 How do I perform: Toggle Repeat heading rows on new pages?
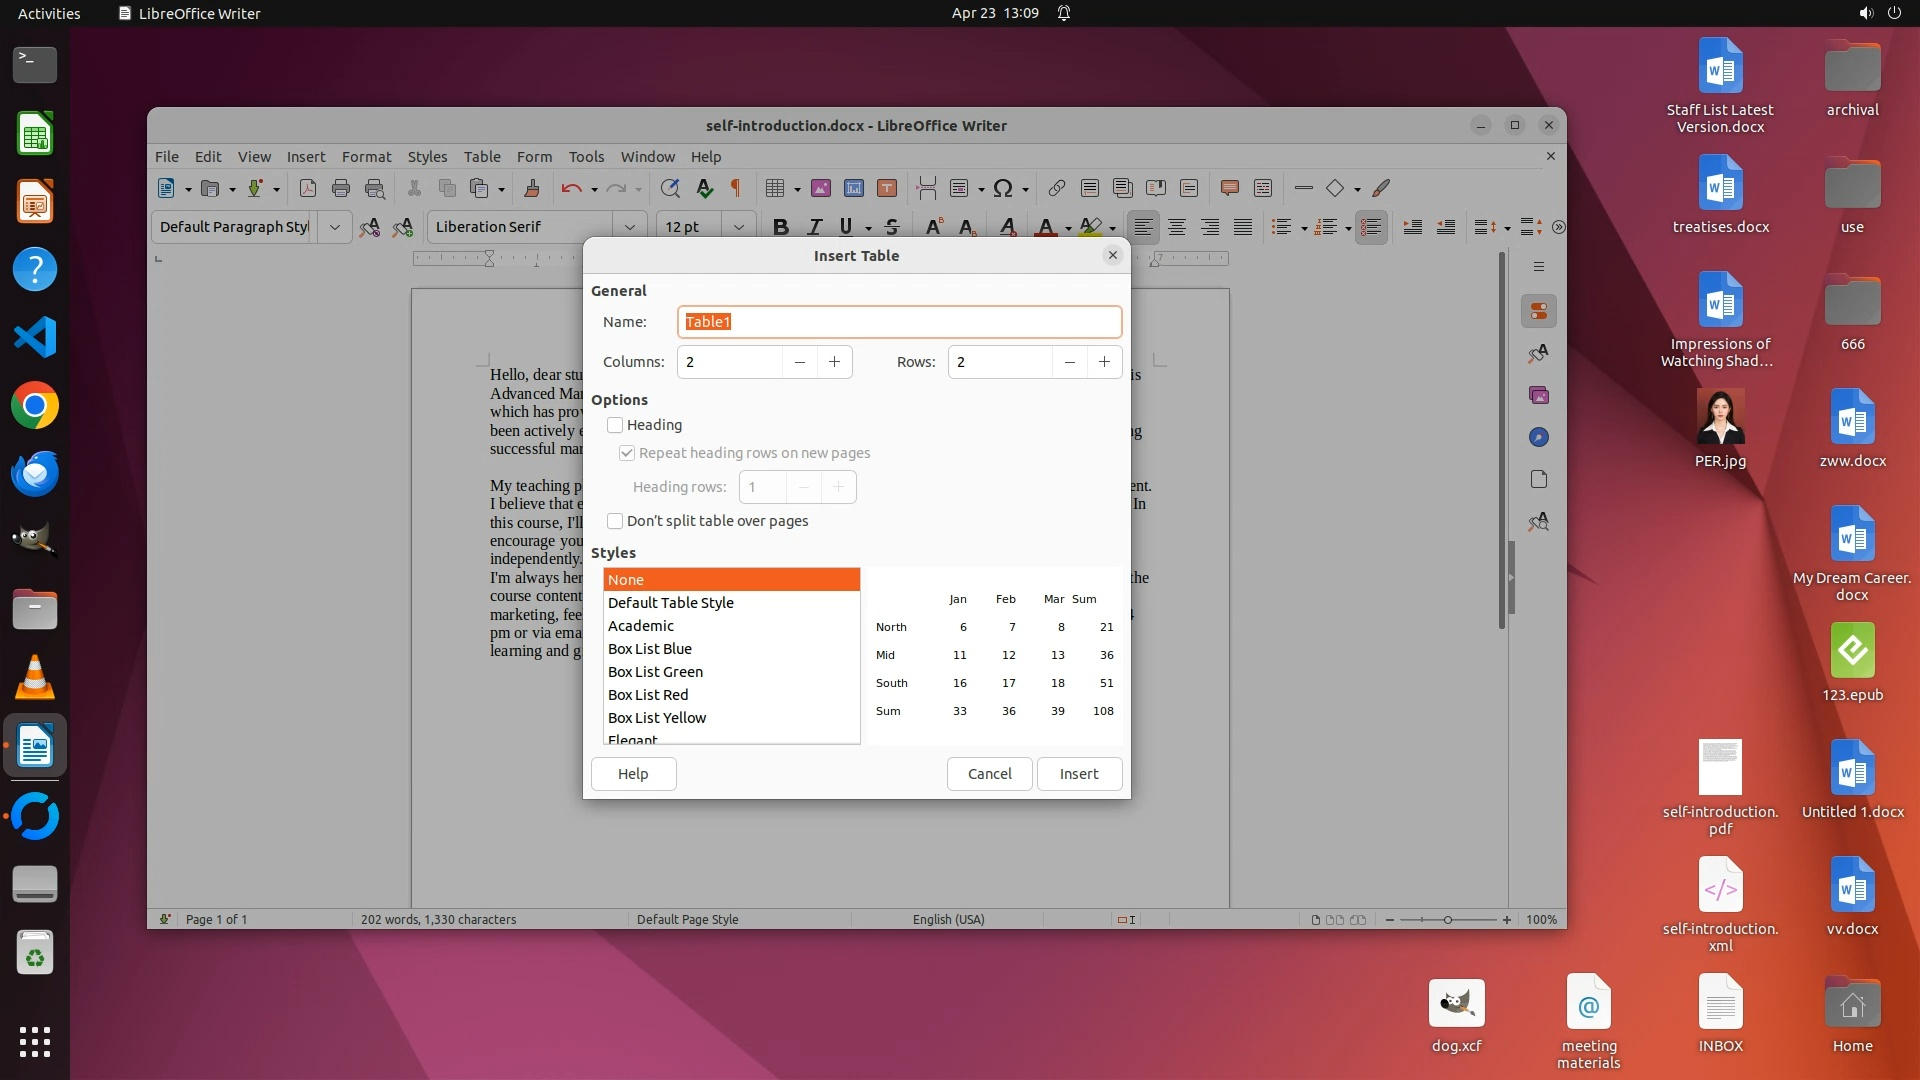(627, 453)
